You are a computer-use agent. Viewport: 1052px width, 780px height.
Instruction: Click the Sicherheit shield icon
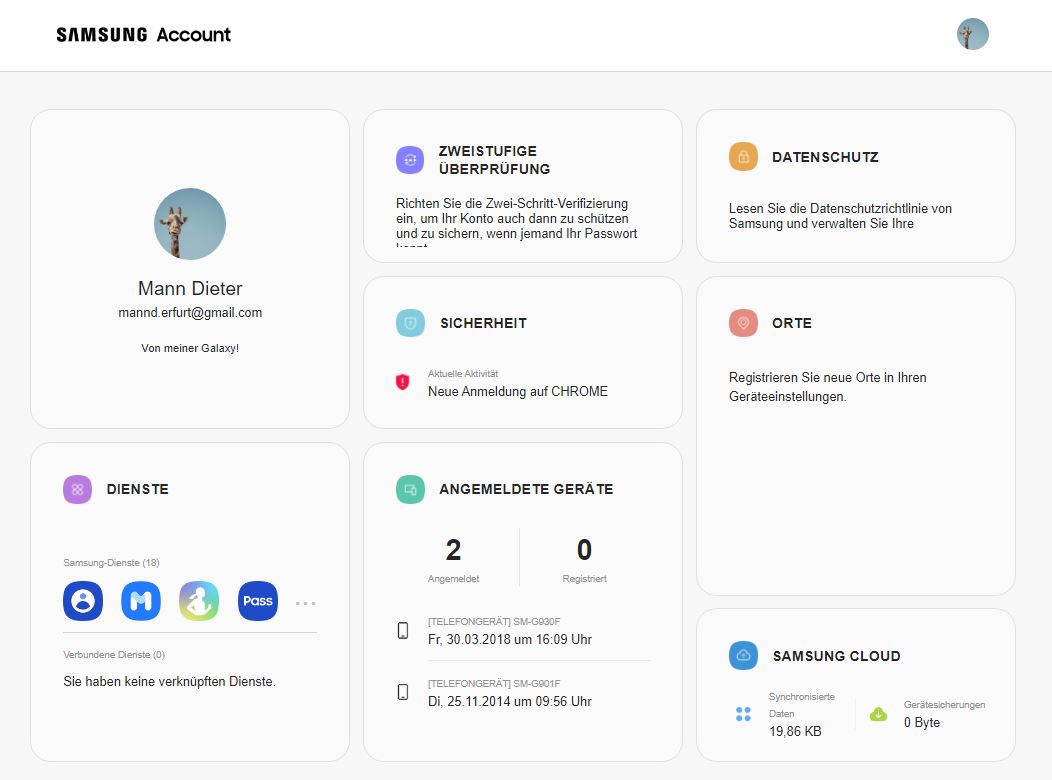411,323
